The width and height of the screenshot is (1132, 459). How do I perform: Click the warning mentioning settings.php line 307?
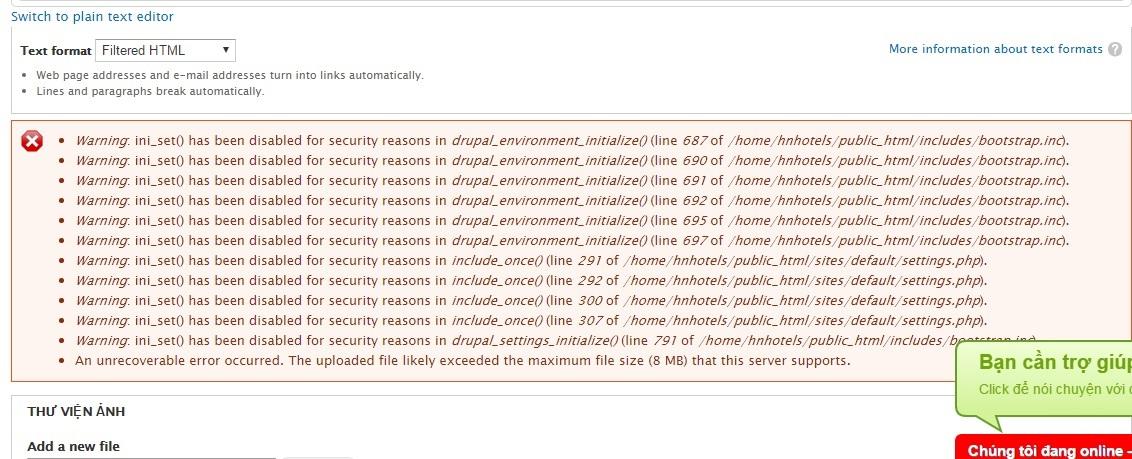click(531, 320)
